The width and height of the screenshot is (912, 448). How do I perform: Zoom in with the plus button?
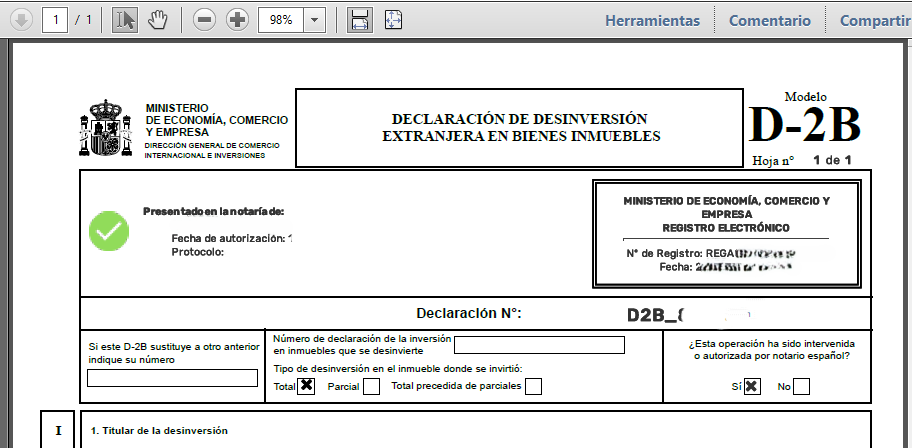(237, 20)
